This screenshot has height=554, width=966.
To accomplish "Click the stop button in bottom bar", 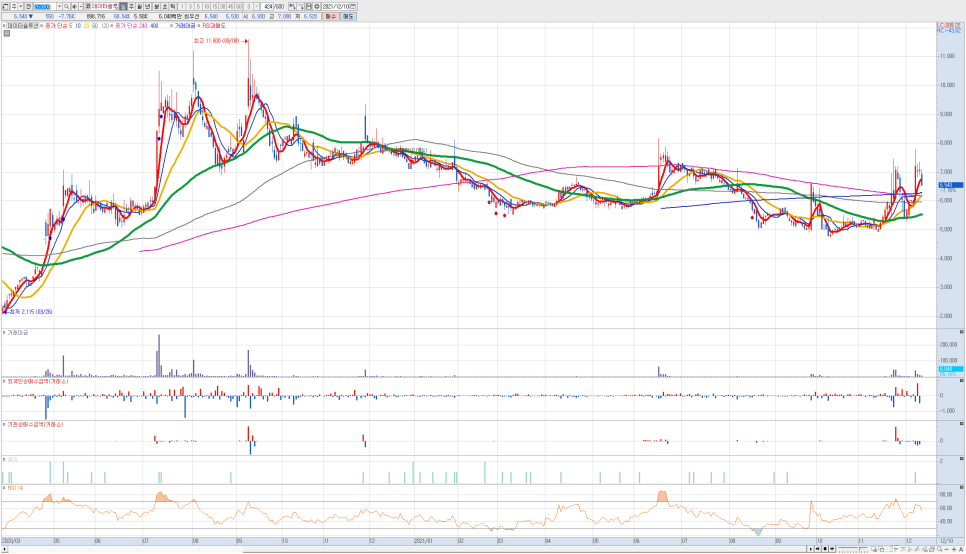I will [825, 549].
